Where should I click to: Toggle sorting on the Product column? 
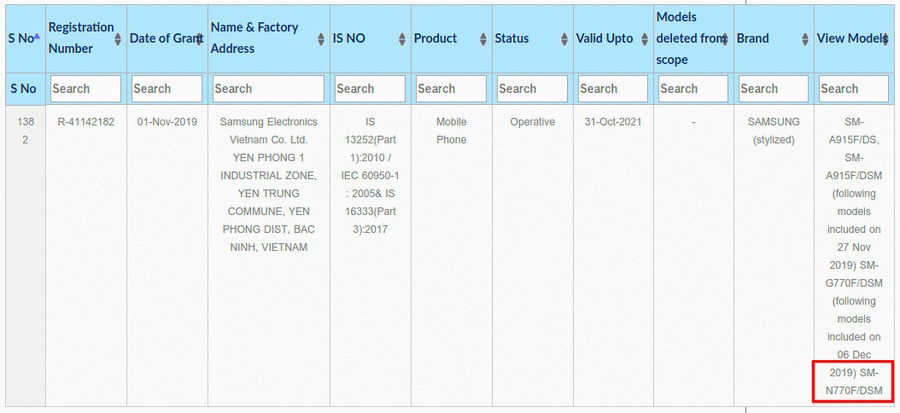pos(483,38)
